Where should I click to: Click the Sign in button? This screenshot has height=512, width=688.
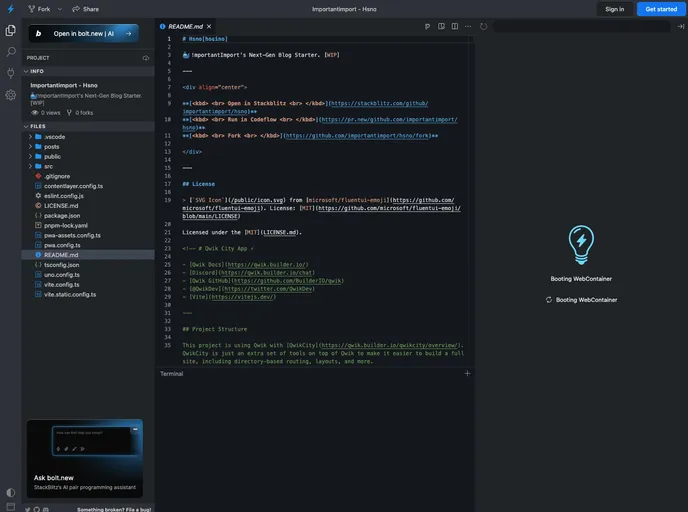point(614,9)
